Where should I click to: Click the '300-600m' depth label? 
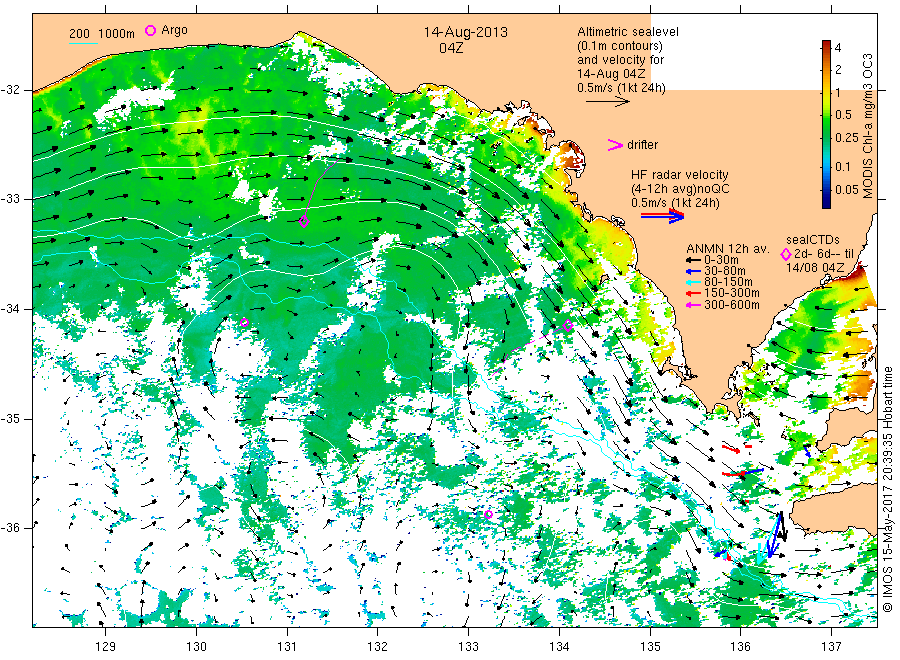731,305
